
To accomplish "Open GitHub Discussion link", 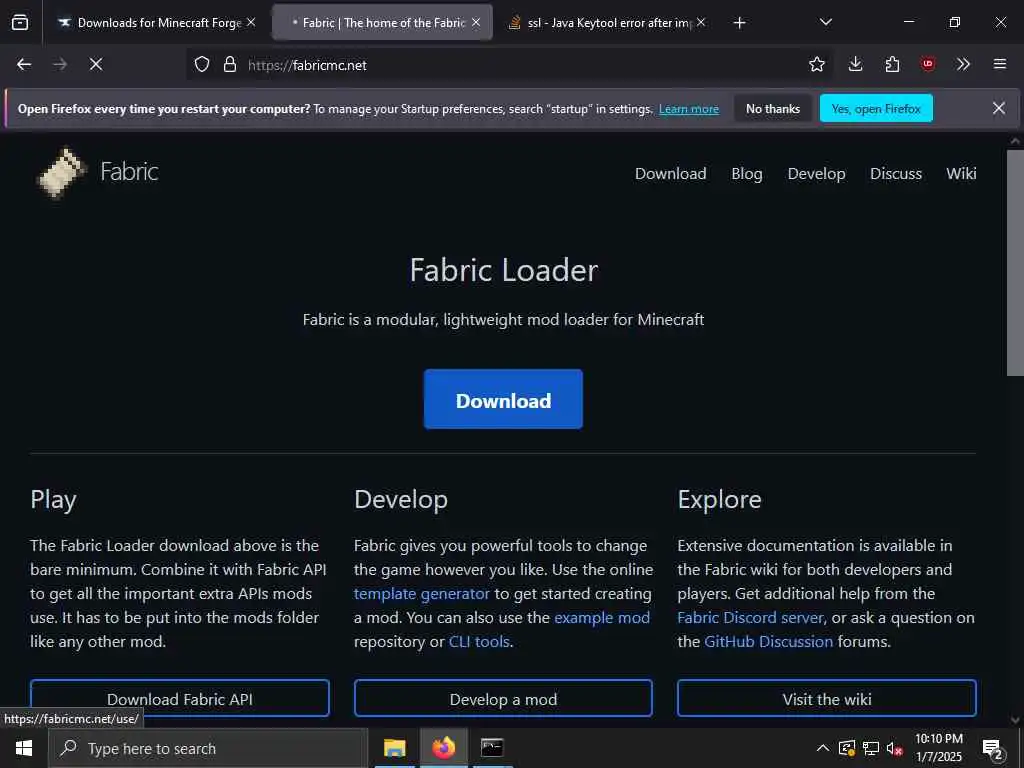I will click(769, 642).
